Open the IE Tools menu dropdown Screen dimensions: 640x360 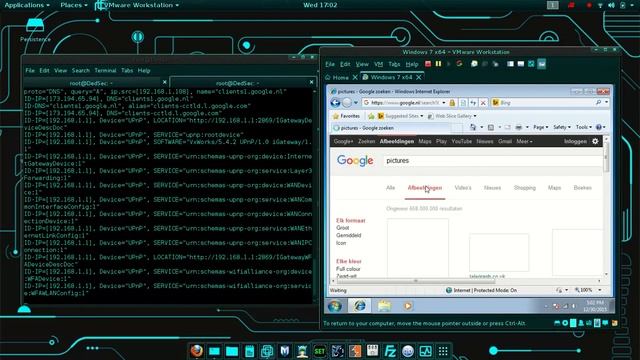[x=584, y=127]
